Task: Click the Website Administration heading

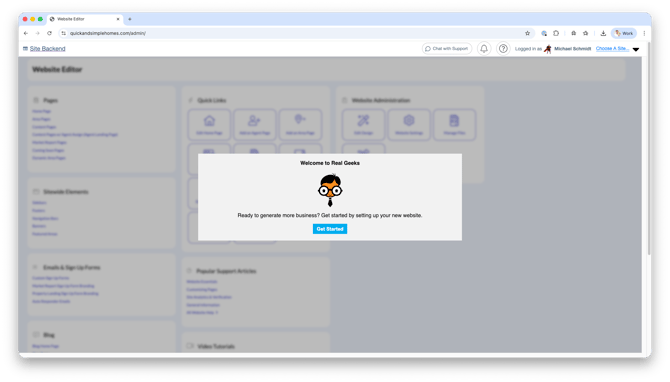Action: (381, 100)
